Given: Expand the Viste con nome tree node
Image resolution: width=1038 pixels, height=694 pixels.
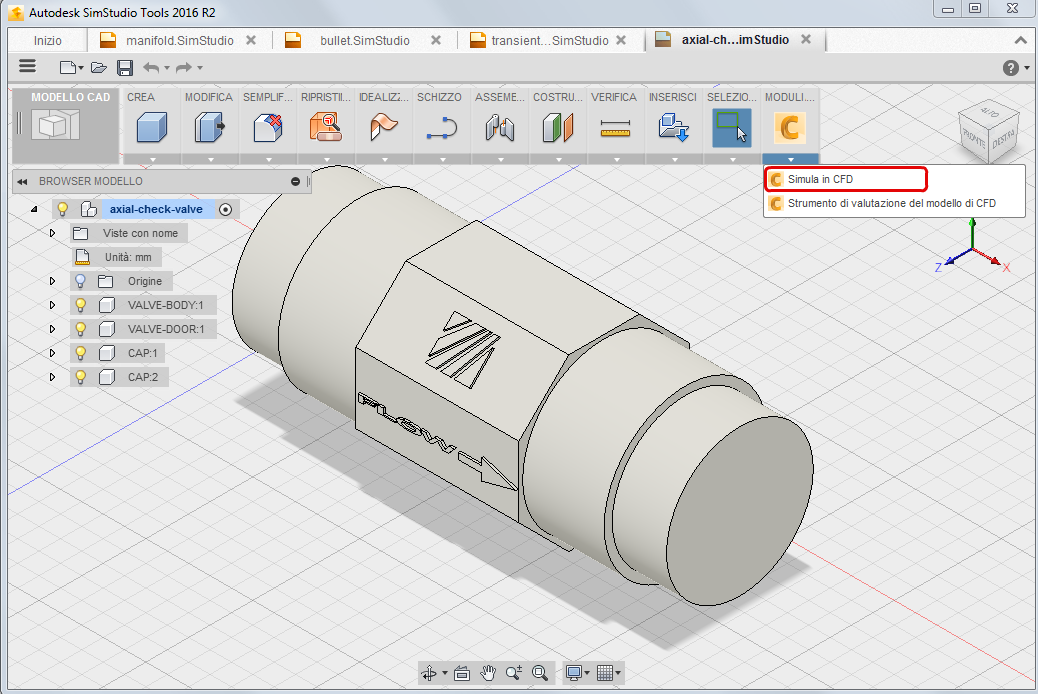Looking at the screenshot, I should coord(53,233).
